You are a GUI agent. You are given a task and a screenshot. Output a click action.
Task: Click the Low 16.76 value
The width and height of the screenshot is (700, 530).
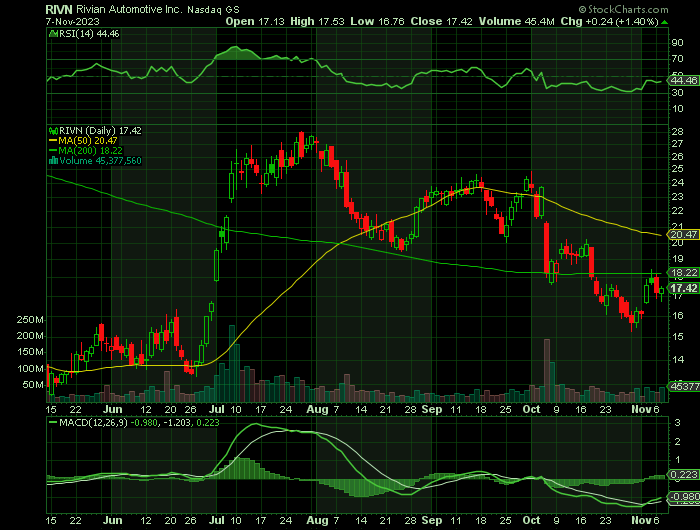pyautogui.click(x=377, y=21)
